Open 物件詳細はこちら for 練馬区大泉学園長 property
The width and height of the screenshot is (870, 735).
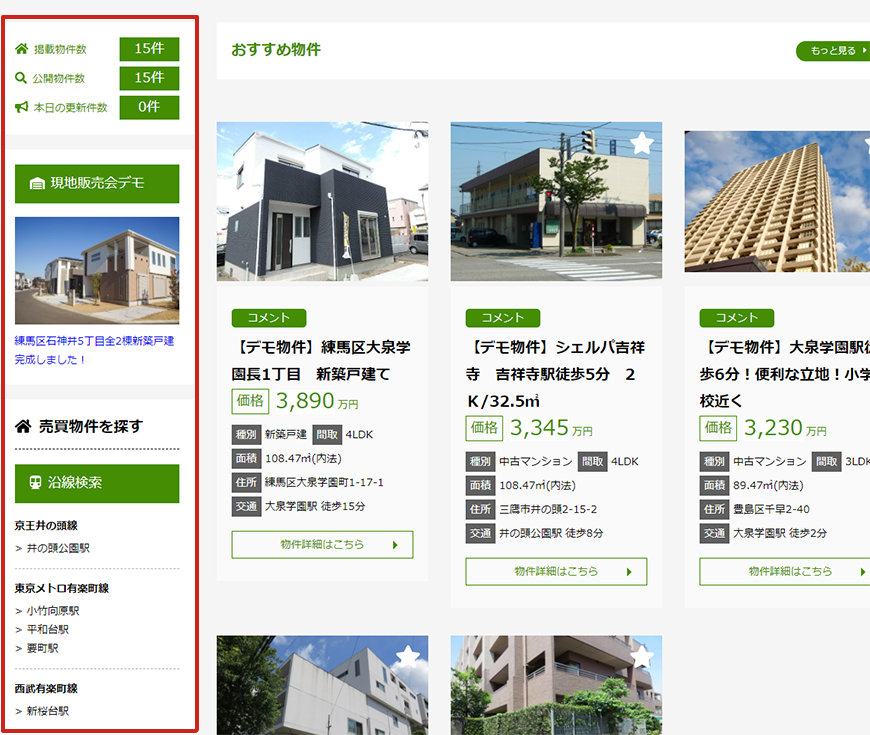322,545
